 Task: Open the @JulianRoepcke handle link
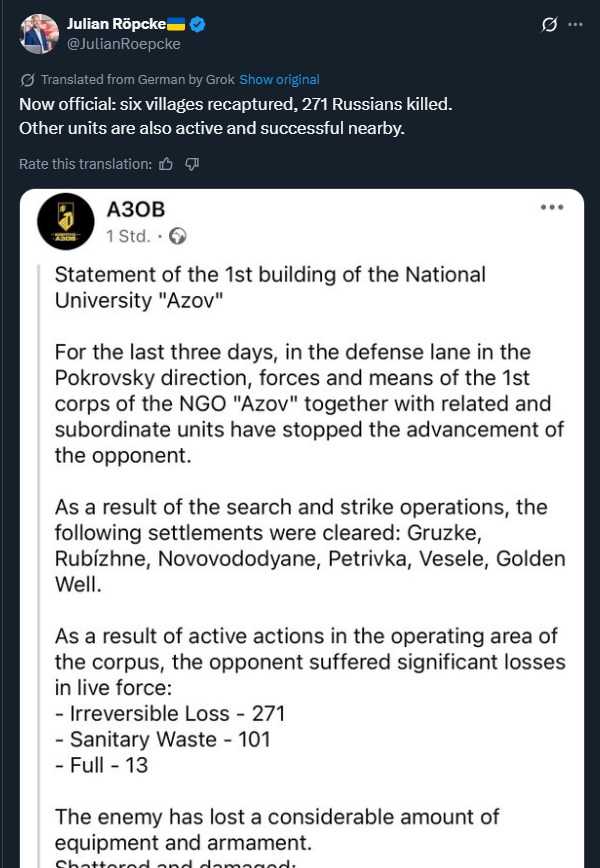click(123, 43)
